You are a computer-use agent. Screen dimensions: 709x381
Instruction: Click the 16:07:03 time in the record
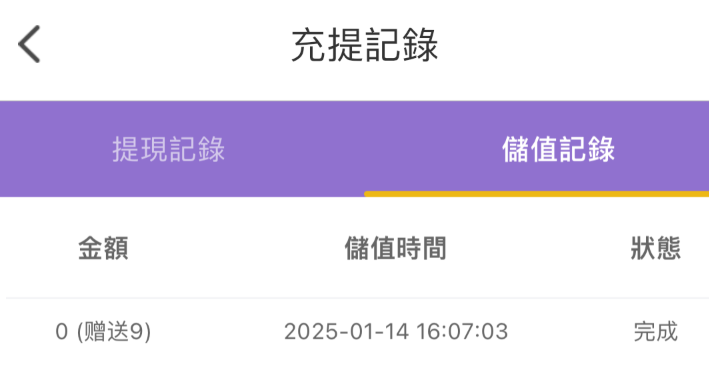click(462, 331)
